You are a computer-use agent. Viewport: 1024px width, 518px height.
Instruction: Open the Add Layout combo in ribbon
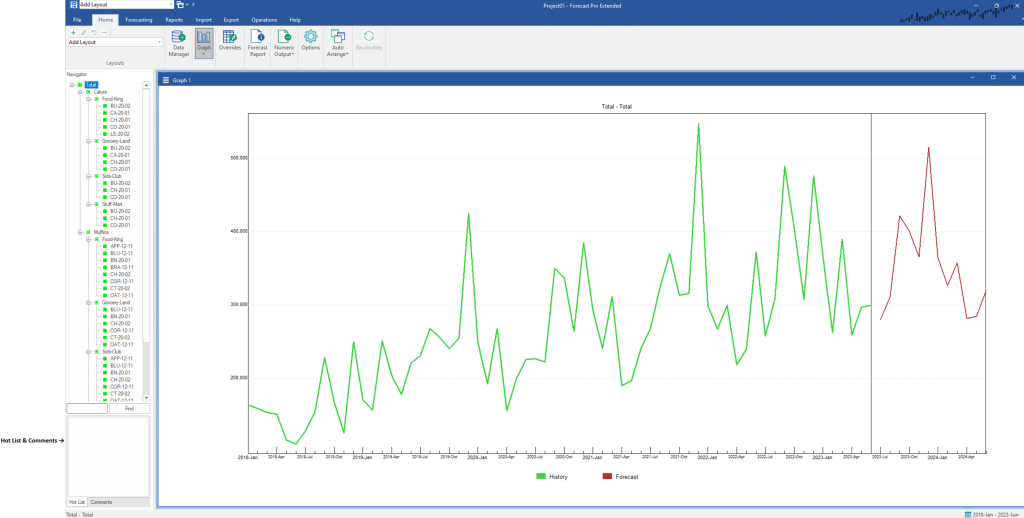pyautogui.click(x=115, y=42)
